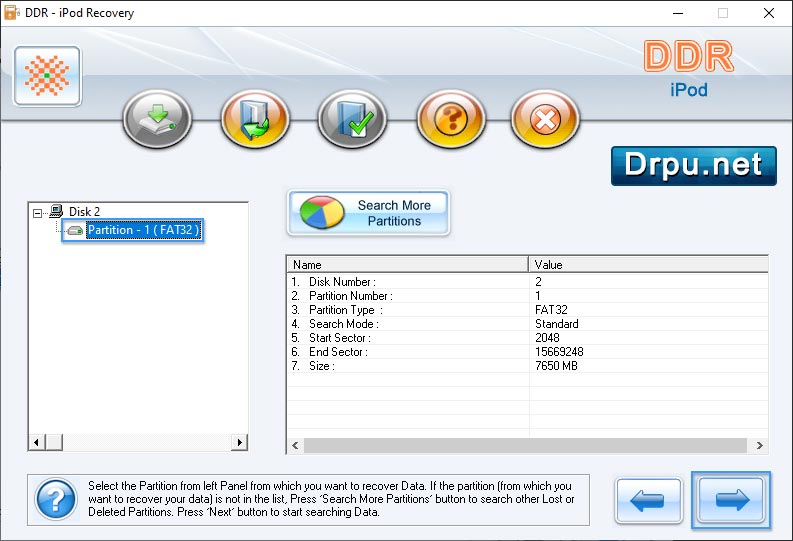Click the book with green arrow icon
Viewport: 793px width, 541px height.
tap(255, 119)
